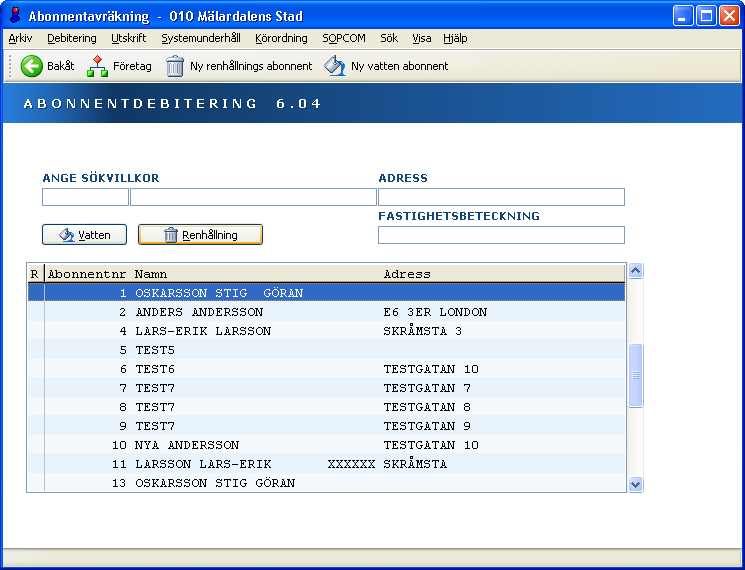Click address SKRÅMSTA 3

point(422,331)
